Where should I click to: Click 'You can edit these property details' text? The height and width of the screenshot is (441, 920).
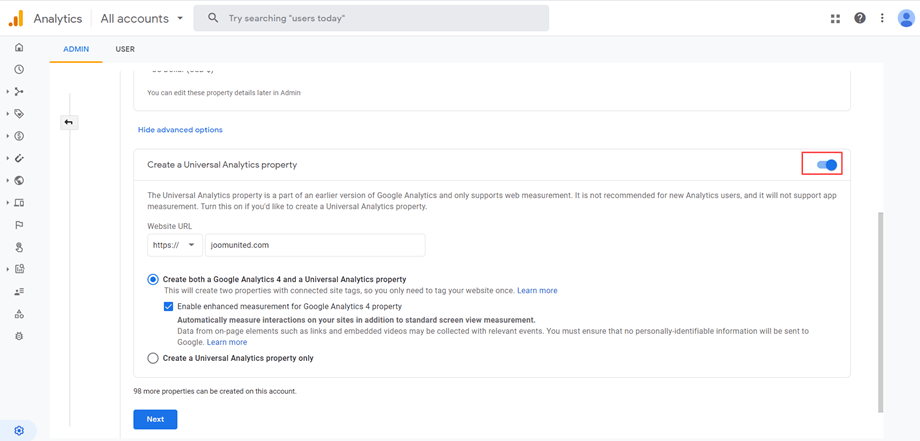224,93
